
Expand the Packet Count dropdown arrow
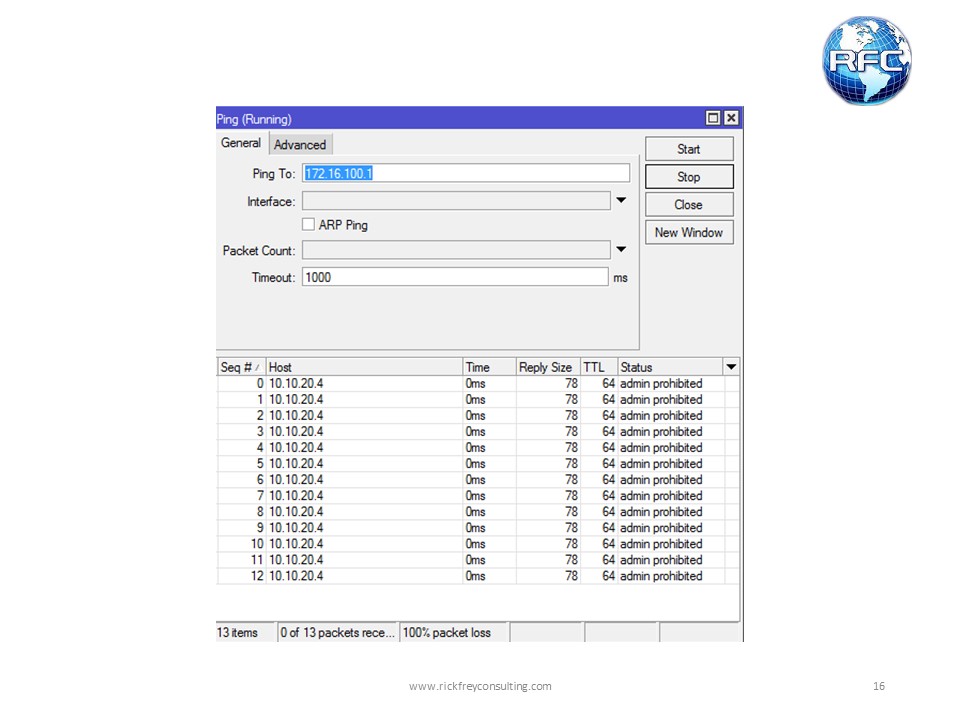pyautogui.click(x=621, y=249)
